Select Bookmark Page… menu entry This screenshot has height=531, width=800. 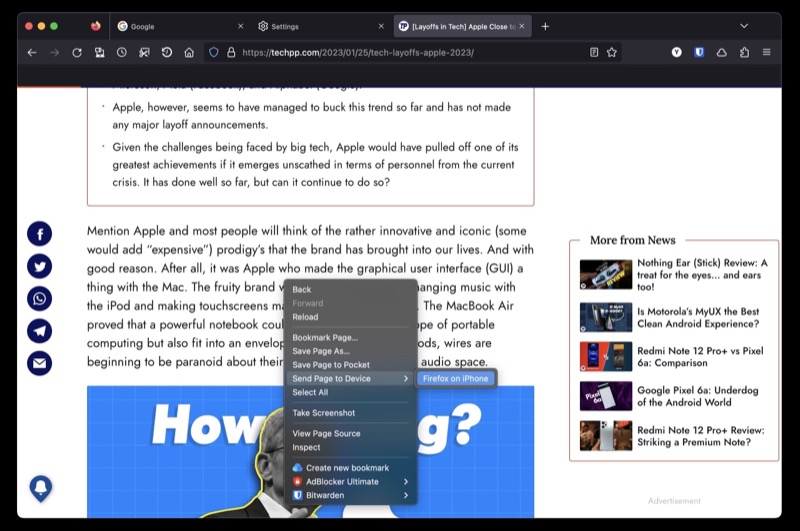click(x=349, y=337)
